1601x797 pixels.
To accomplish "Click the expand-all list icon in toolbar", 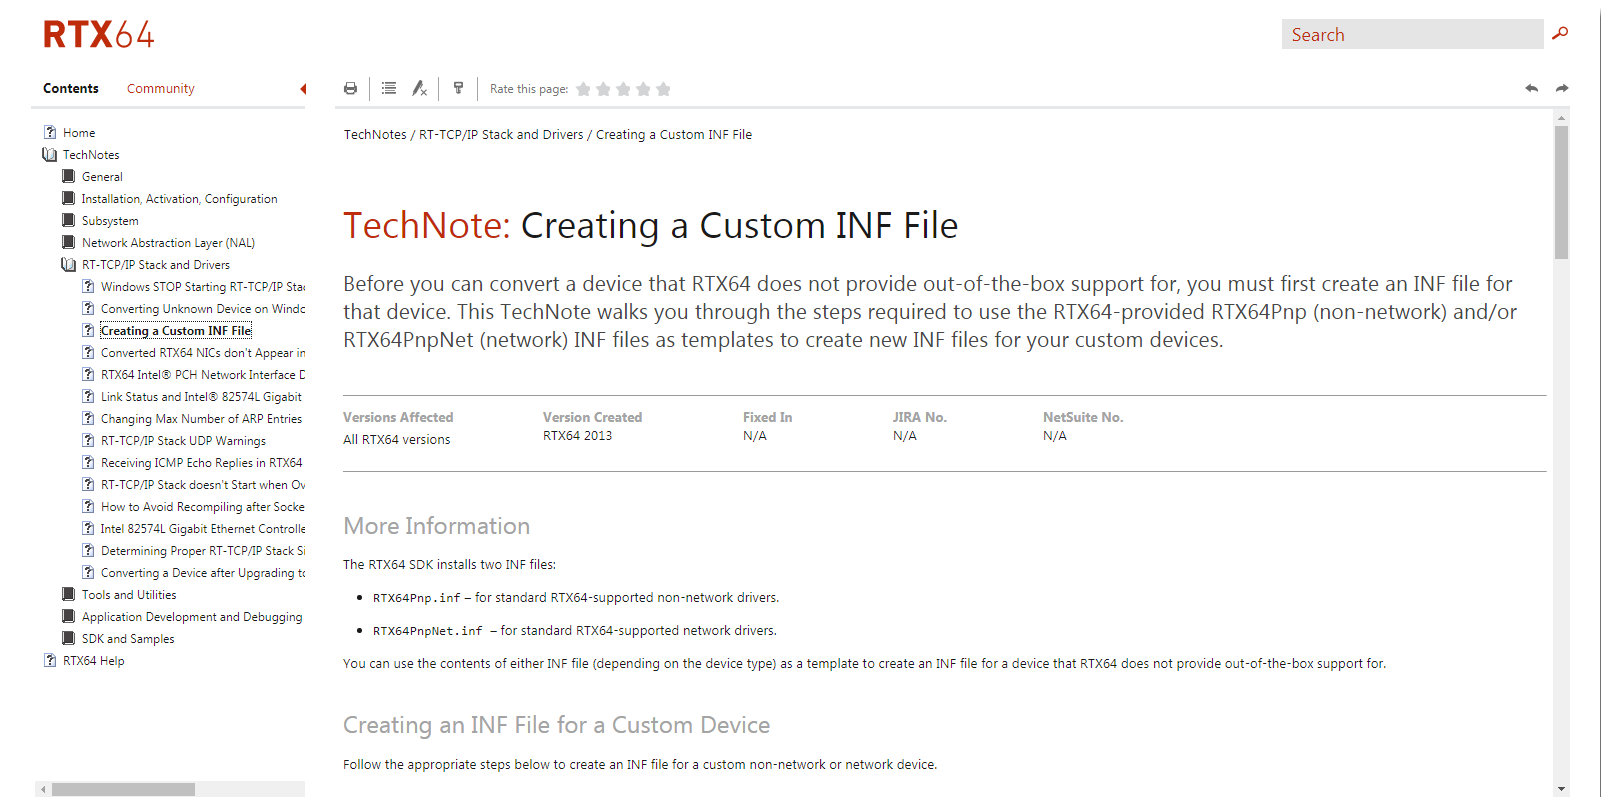I will coord(389,89).
